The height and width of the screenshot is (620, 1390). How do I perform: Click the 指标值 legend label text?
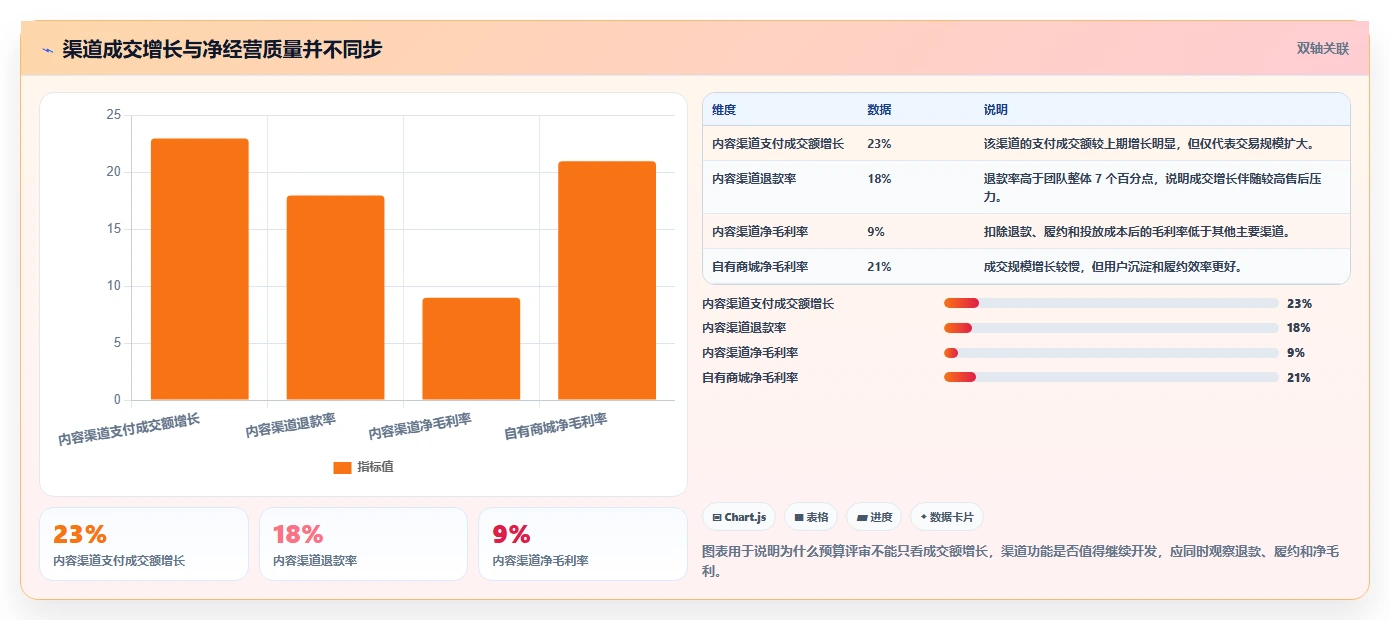pyautogui.click(x=376, y=467)
